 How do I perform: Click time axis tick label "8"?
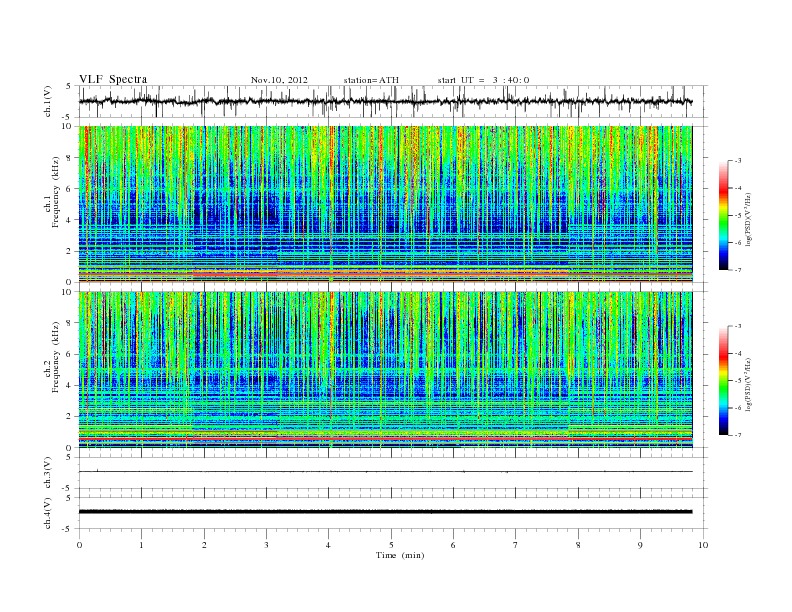578,545
